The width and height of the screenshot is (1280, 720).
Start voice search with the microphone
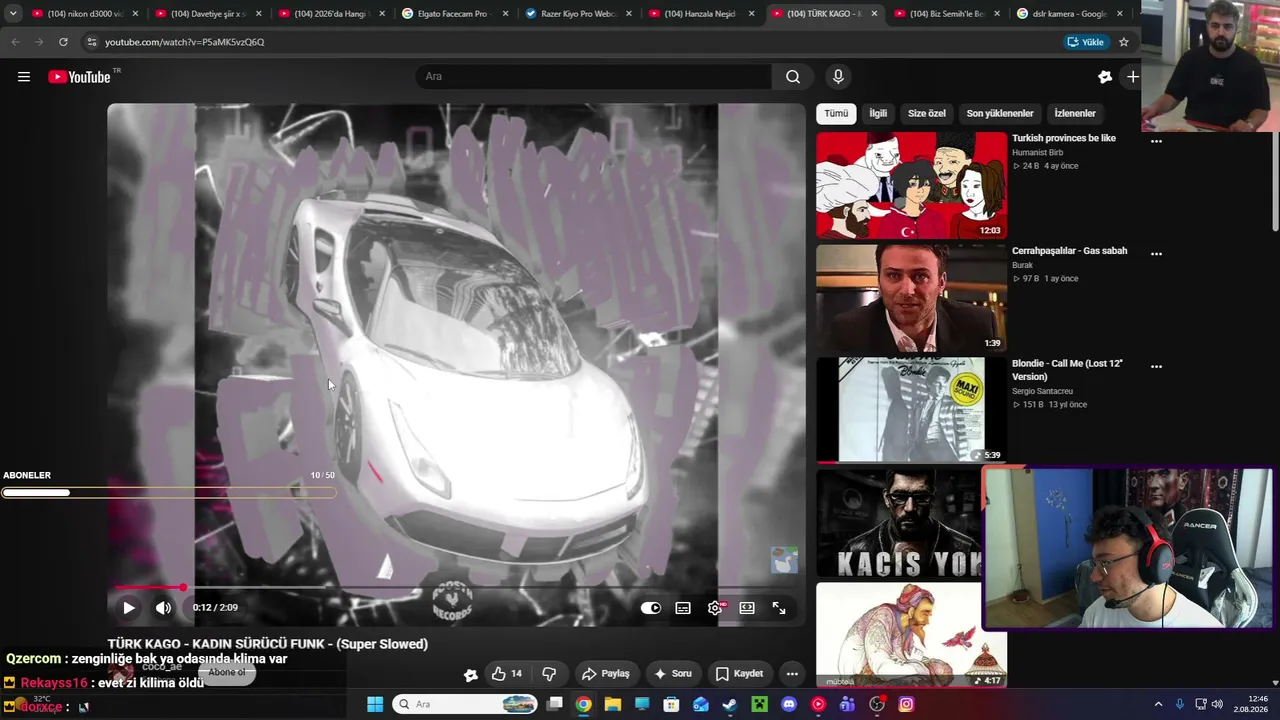[838, 77]
